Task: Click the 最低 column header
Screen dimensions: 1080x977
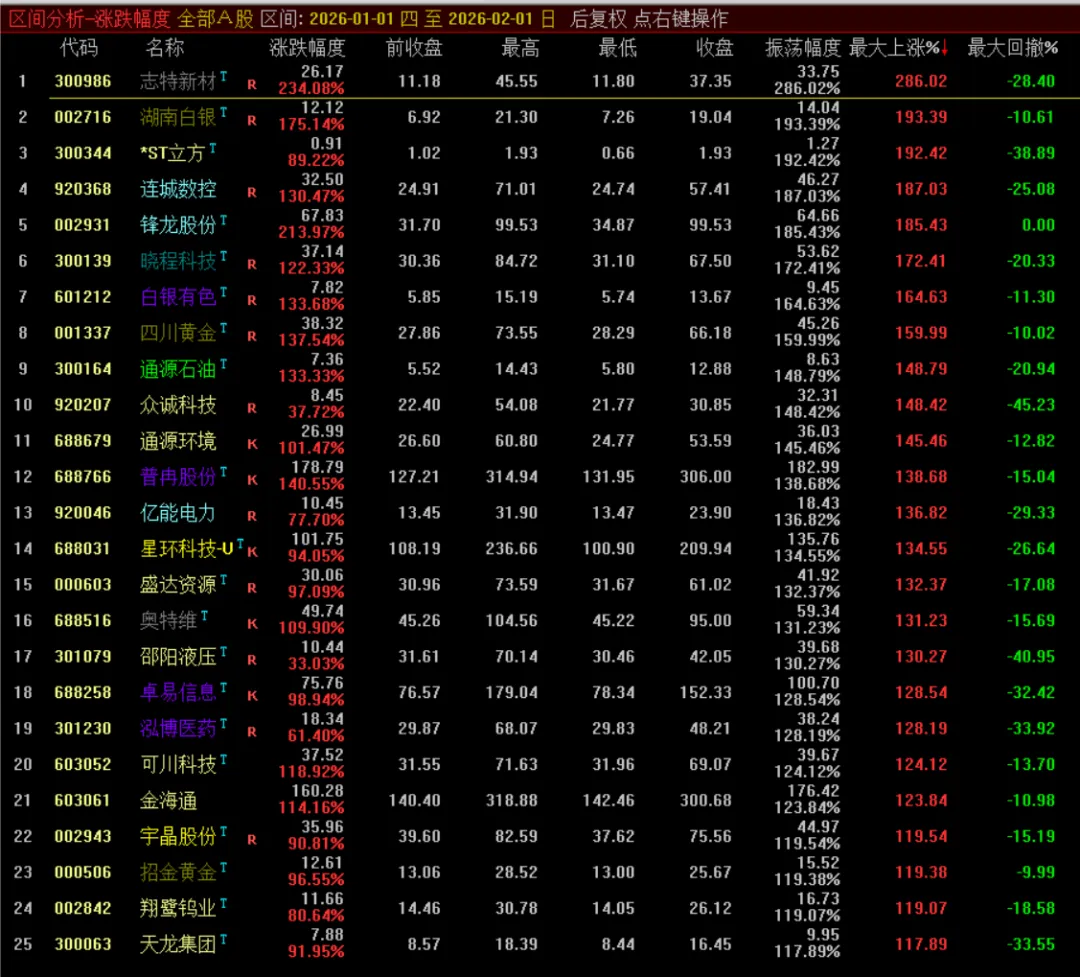Action: (617, 48)
